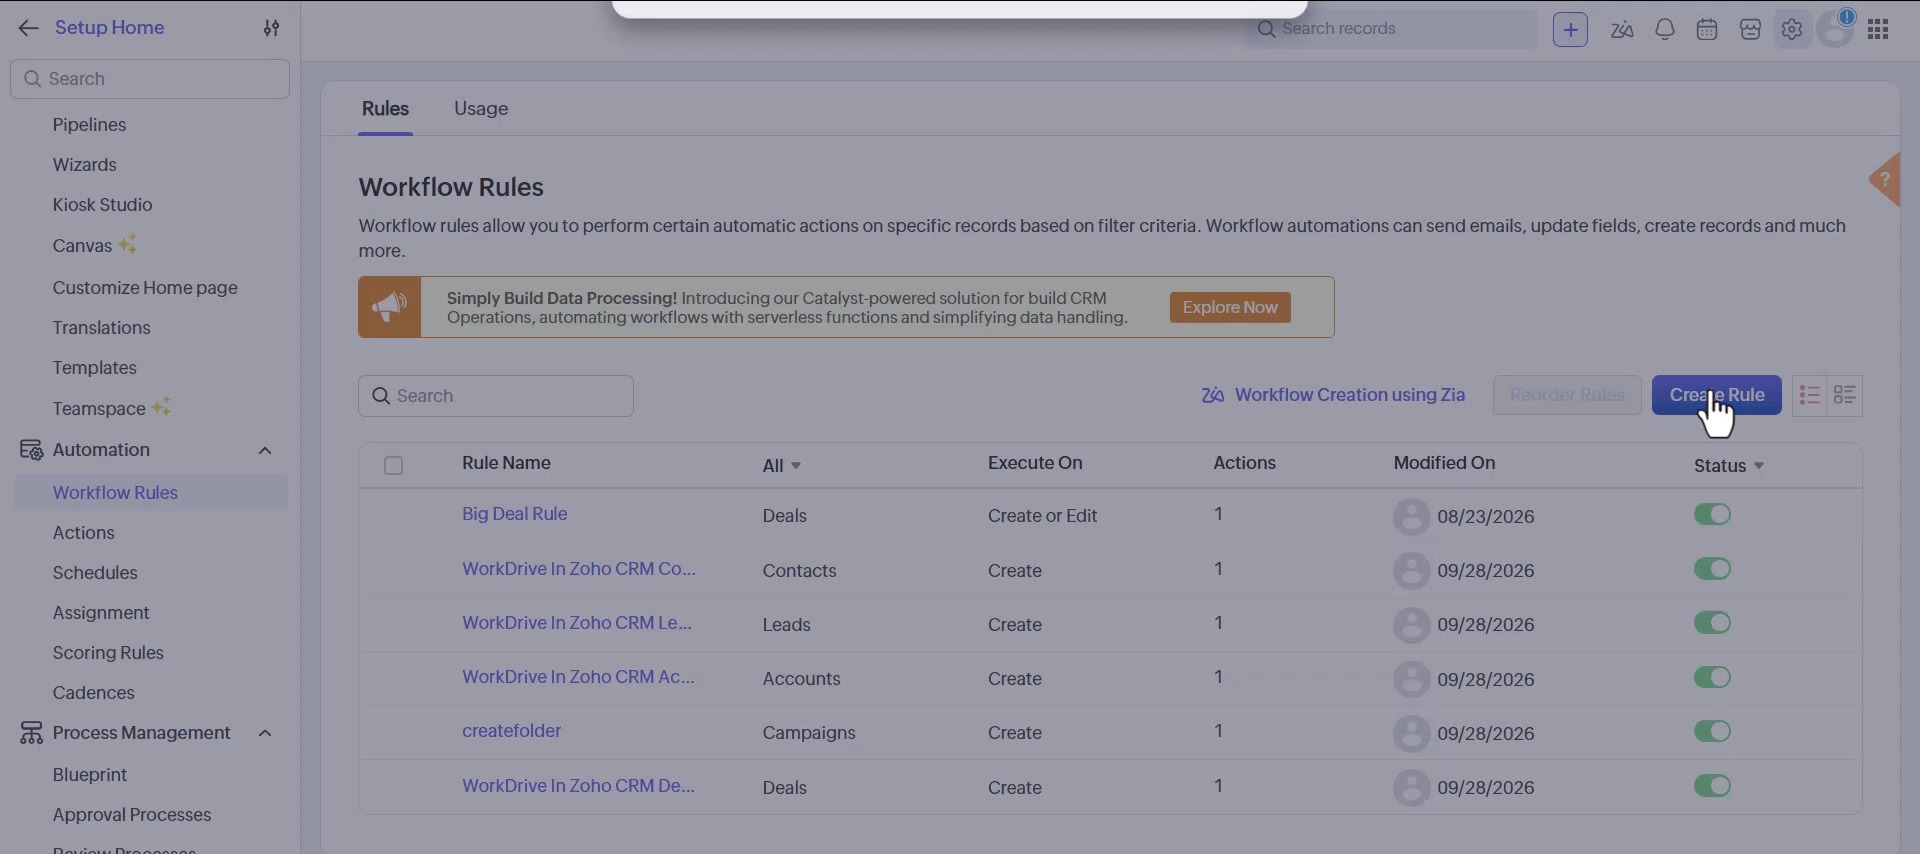Open Cadences in the sidebar
This screenshot has height=854, width=1920.
point(93,693)
